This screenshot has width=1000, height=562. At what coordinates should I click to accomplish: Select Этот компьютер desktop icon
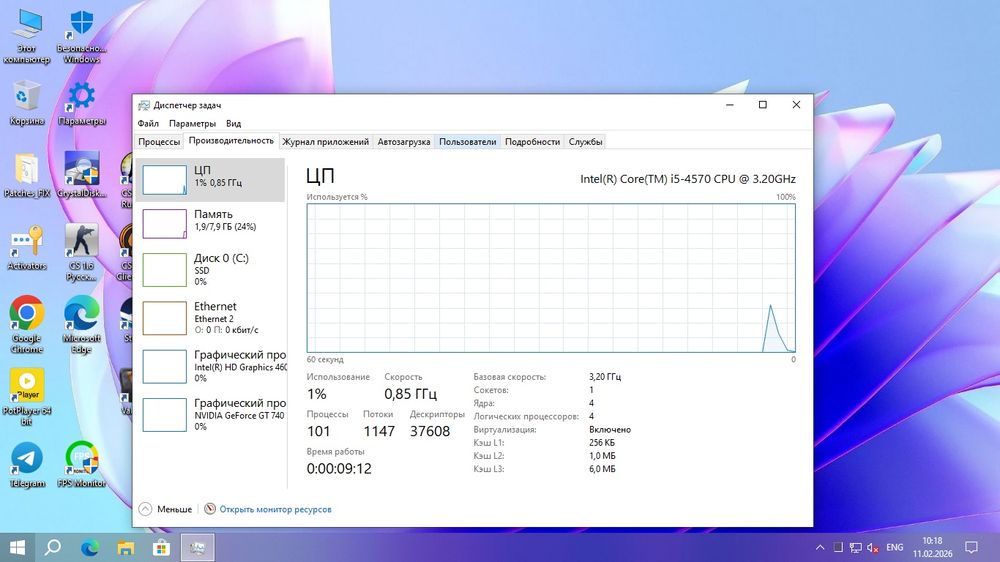tap(27, 37)
